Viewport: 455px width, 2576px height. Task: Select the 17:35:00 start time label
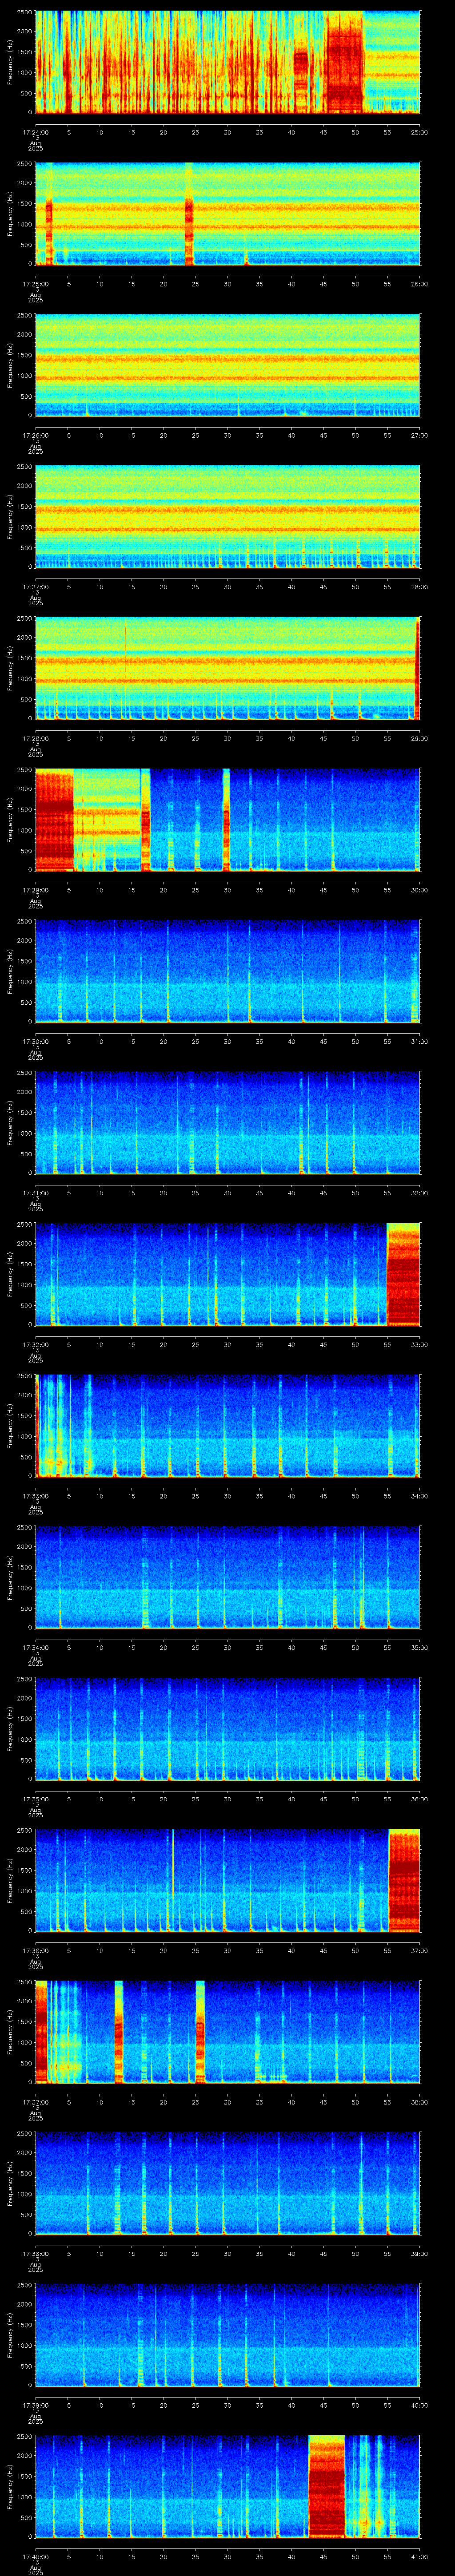point(36,1798)
